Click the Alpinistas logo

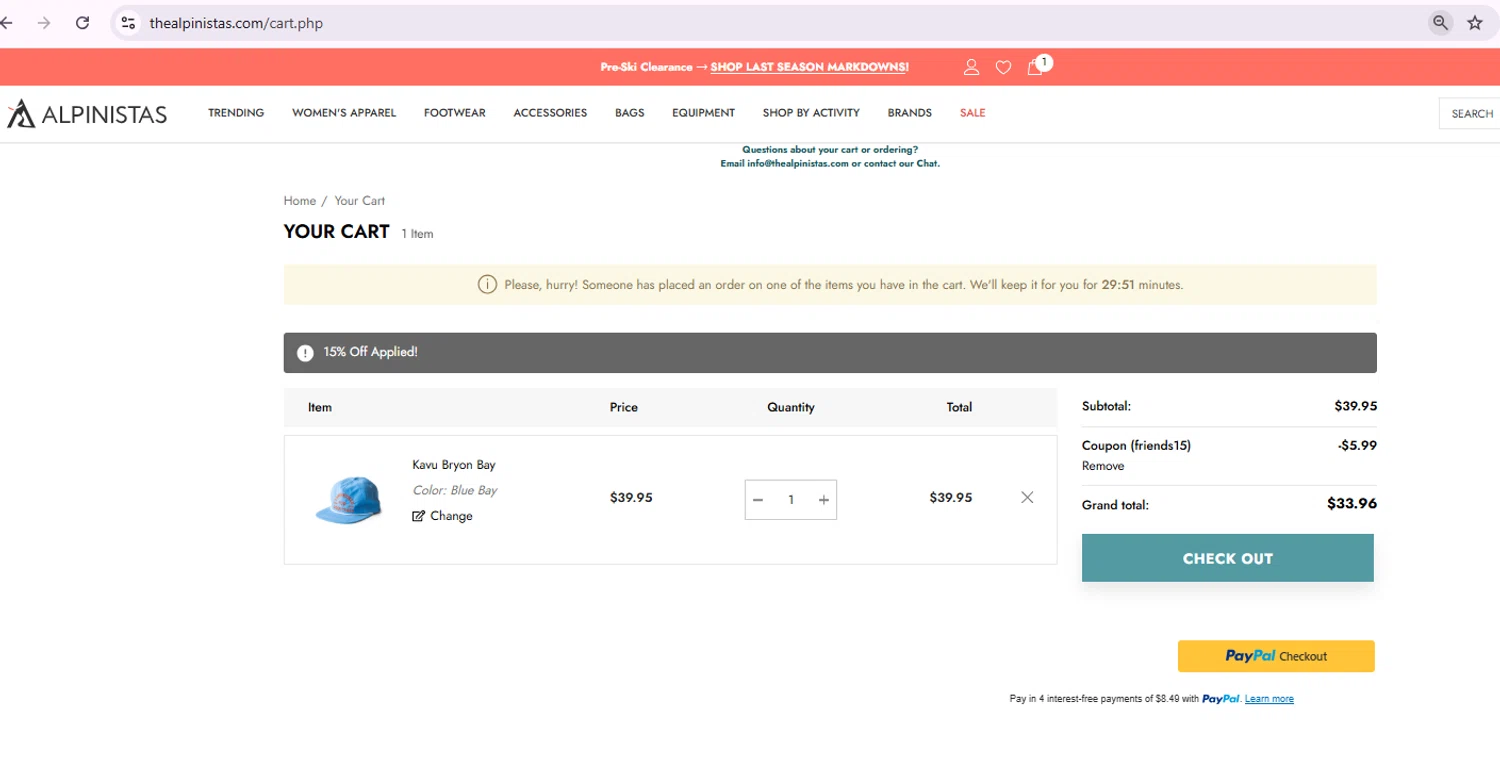pyautogui.click(x=87, y=114)
